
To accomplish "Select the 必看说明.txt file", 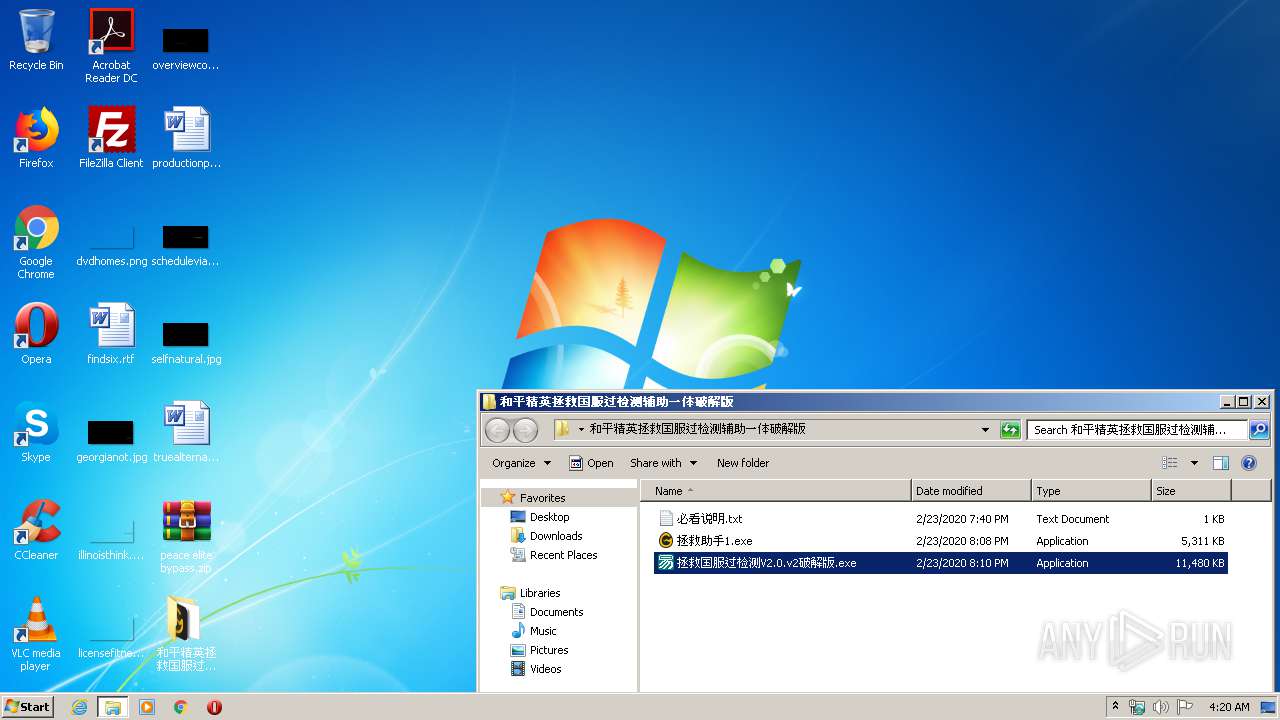I will [941, 519].
